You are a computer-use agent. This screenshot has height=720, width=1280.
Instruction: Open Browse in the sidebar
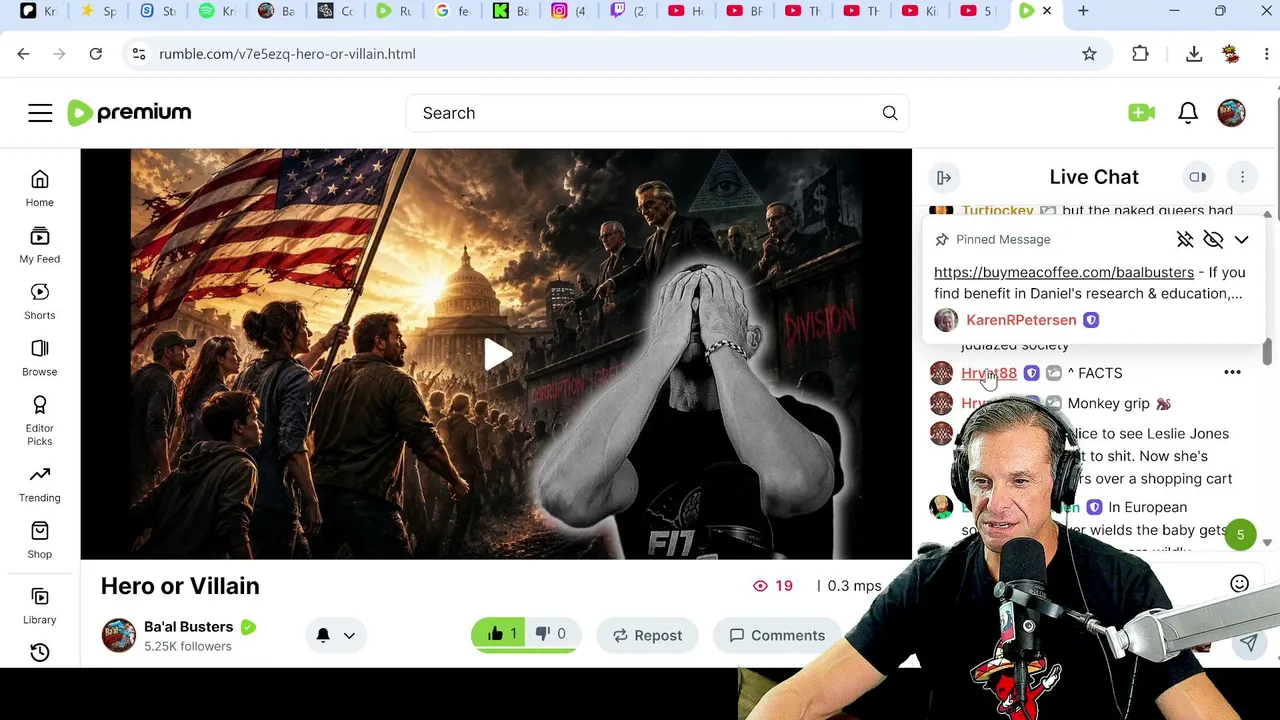(40, 357)
